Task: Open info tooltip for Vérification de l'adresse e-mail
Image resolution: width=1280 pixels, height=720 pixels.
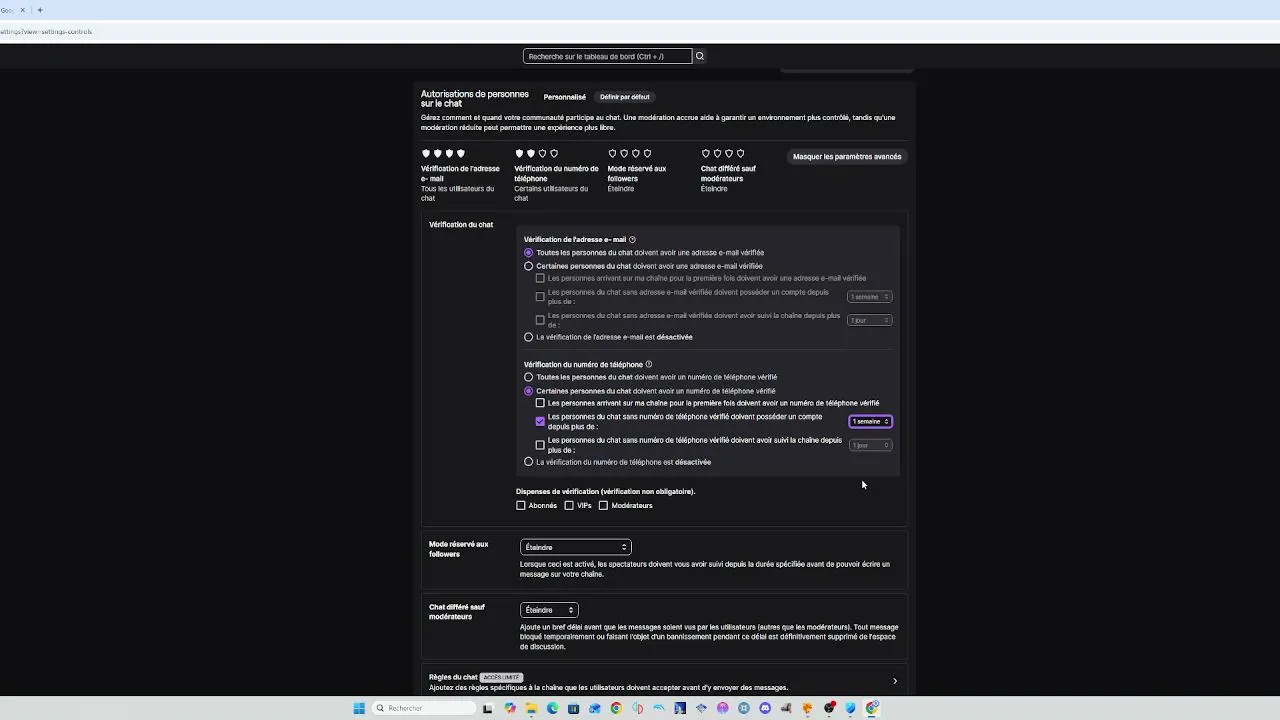Action: tap(632, 240)
